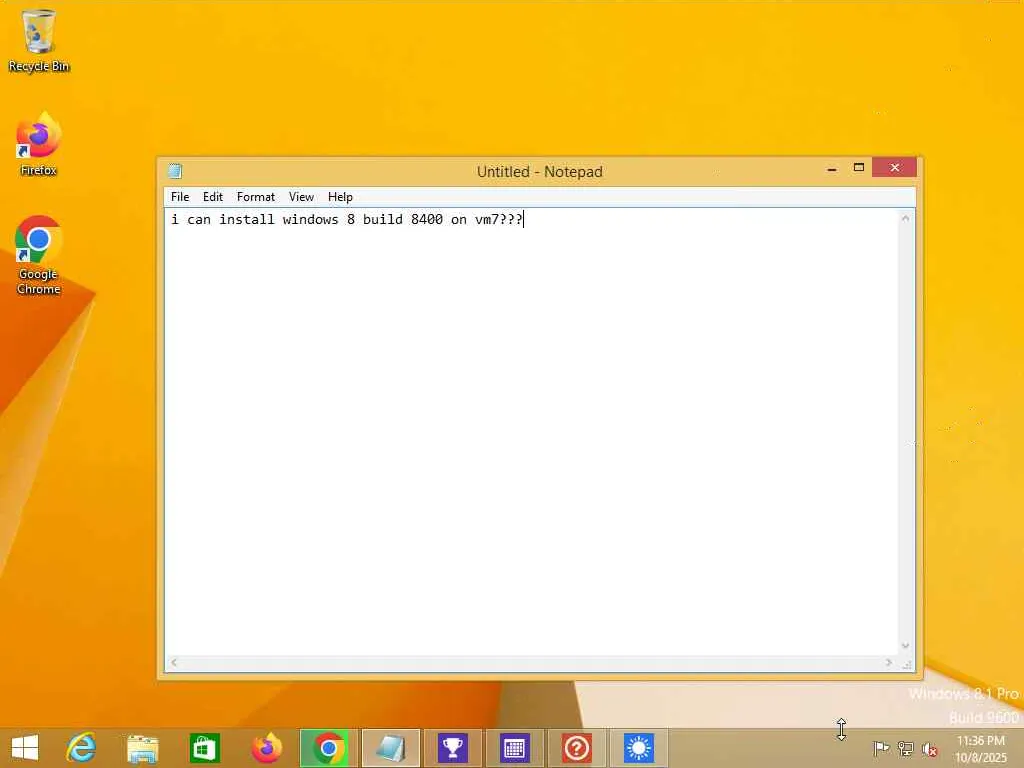Click the Notepad title bar system icon
This screenshot has width=1024, height=768.
point(175,171)
